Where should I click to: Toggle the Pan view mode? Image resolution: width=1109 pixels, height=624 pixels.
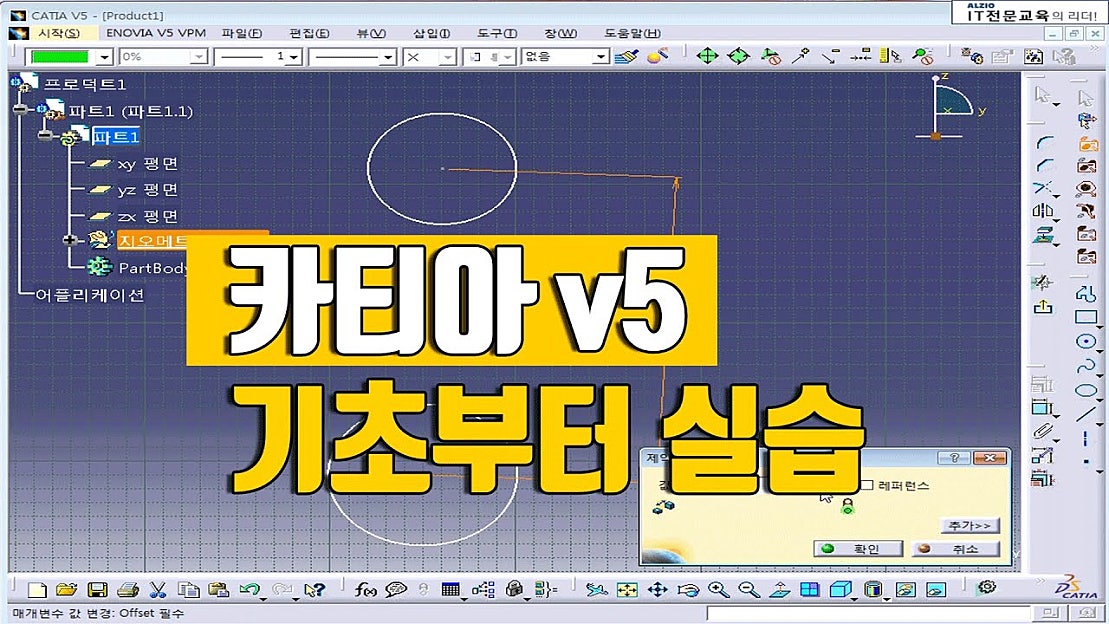point(656,590)
